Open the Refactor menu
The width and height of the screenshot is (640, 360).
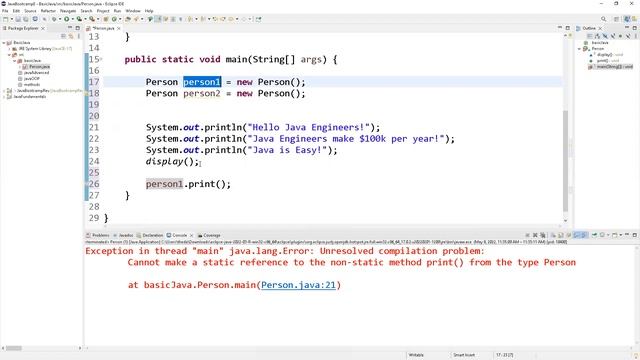48,11
